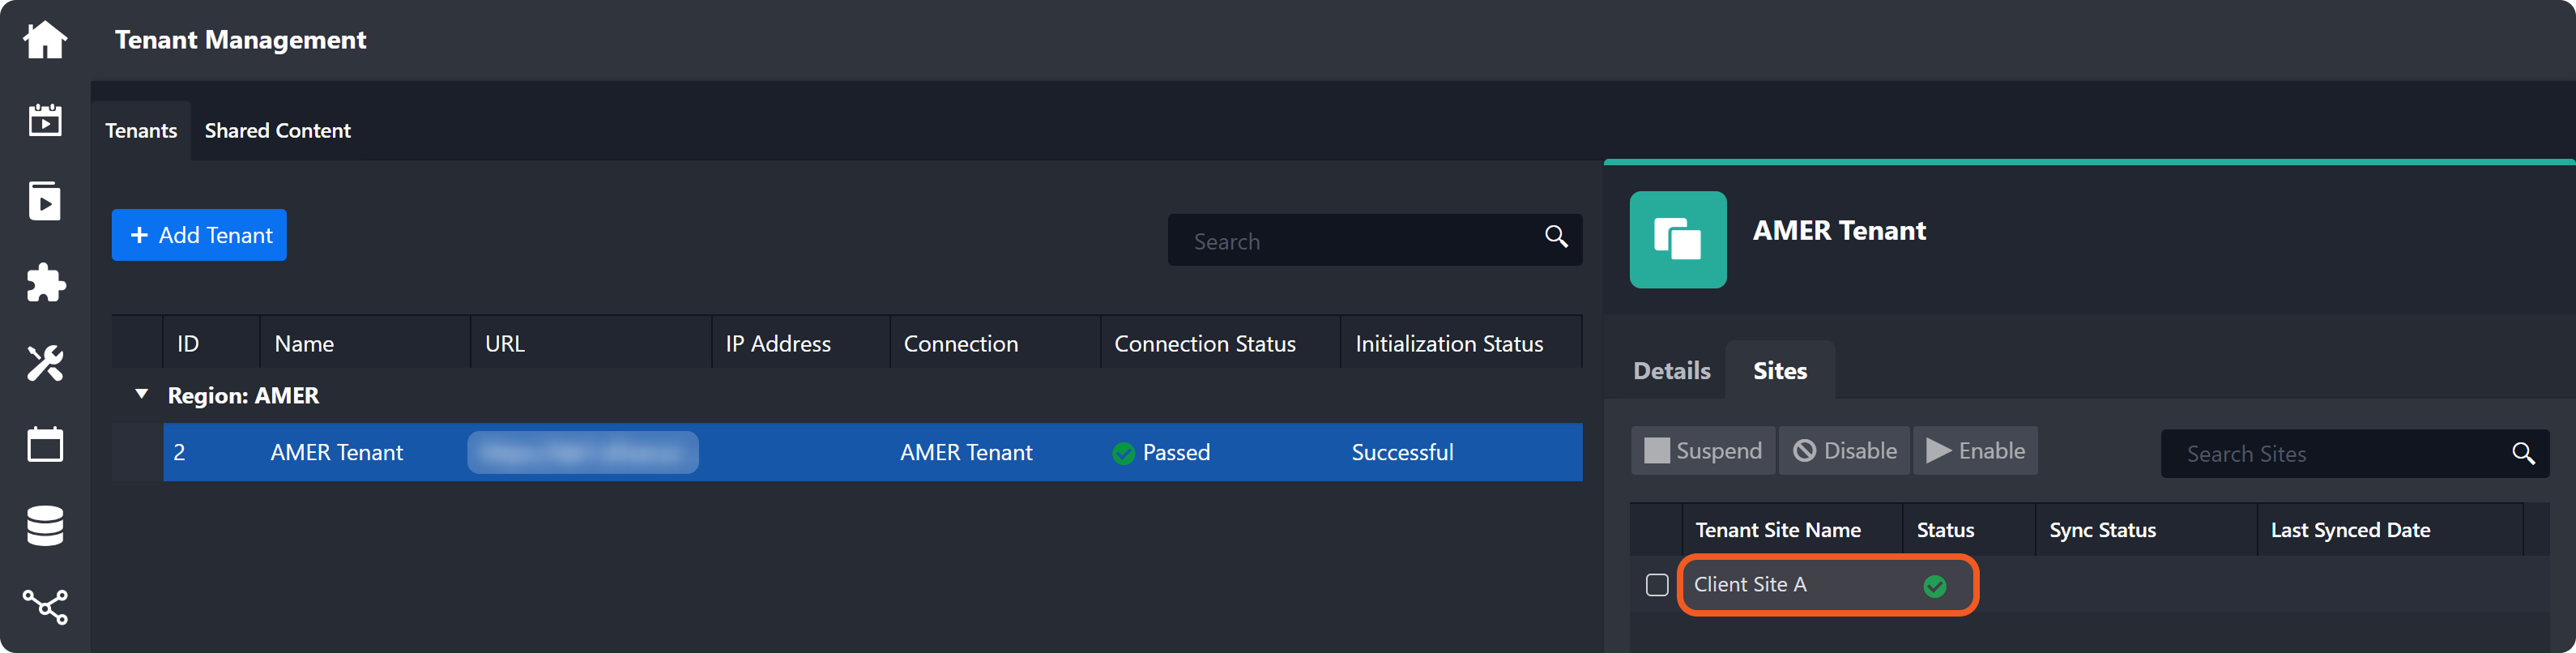Image resolution: width=2576 pixels, height=653 pixels.
Task: Switch to the Shared Content tab
Action: coord(277,131)
